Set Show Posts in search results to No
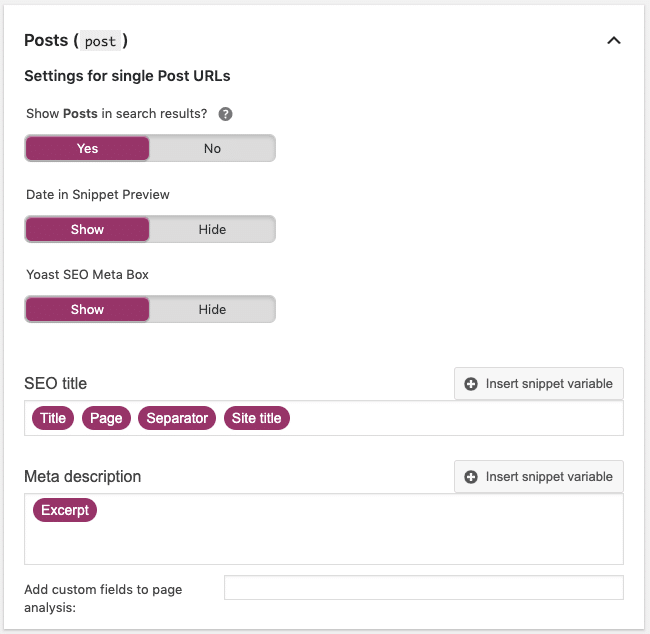The height and width of the screenshot is (634, 650). tap(212, 148)
